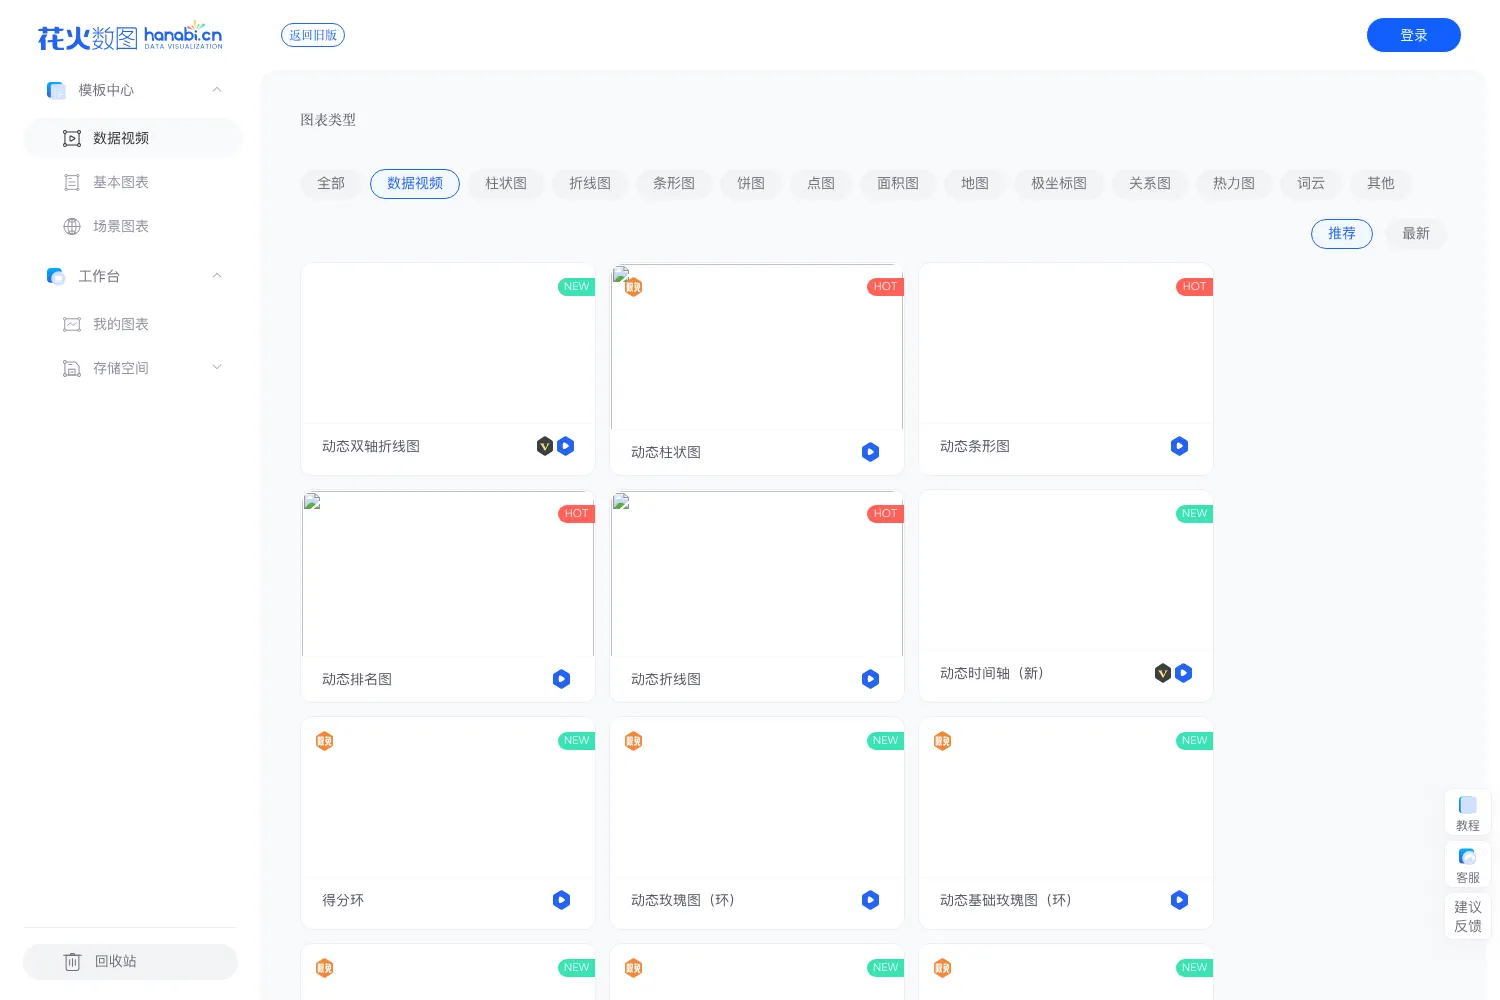This screenshot has height=1000, width=1500.
Task: Switch sorting to 最新
Action: (1416, 234)
